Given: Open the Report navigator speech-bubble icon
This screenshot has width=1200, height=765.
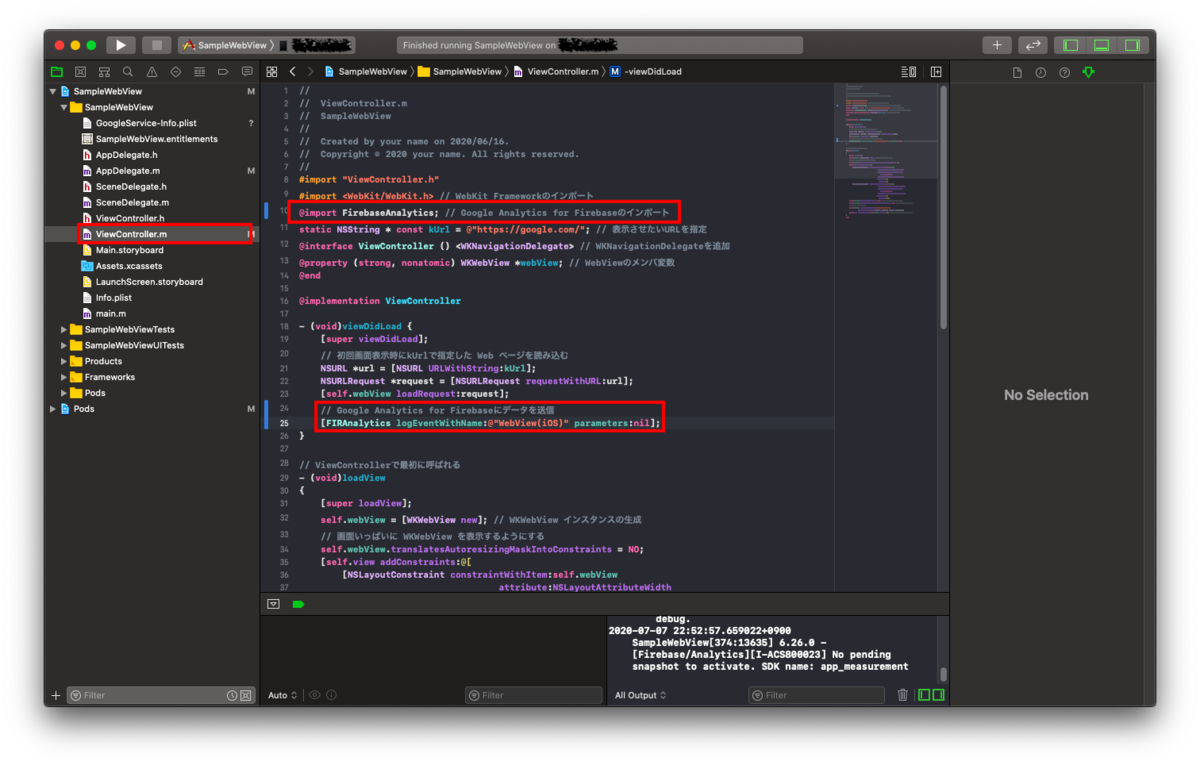Looking at the screenshot, I should (x=247, y=72).
